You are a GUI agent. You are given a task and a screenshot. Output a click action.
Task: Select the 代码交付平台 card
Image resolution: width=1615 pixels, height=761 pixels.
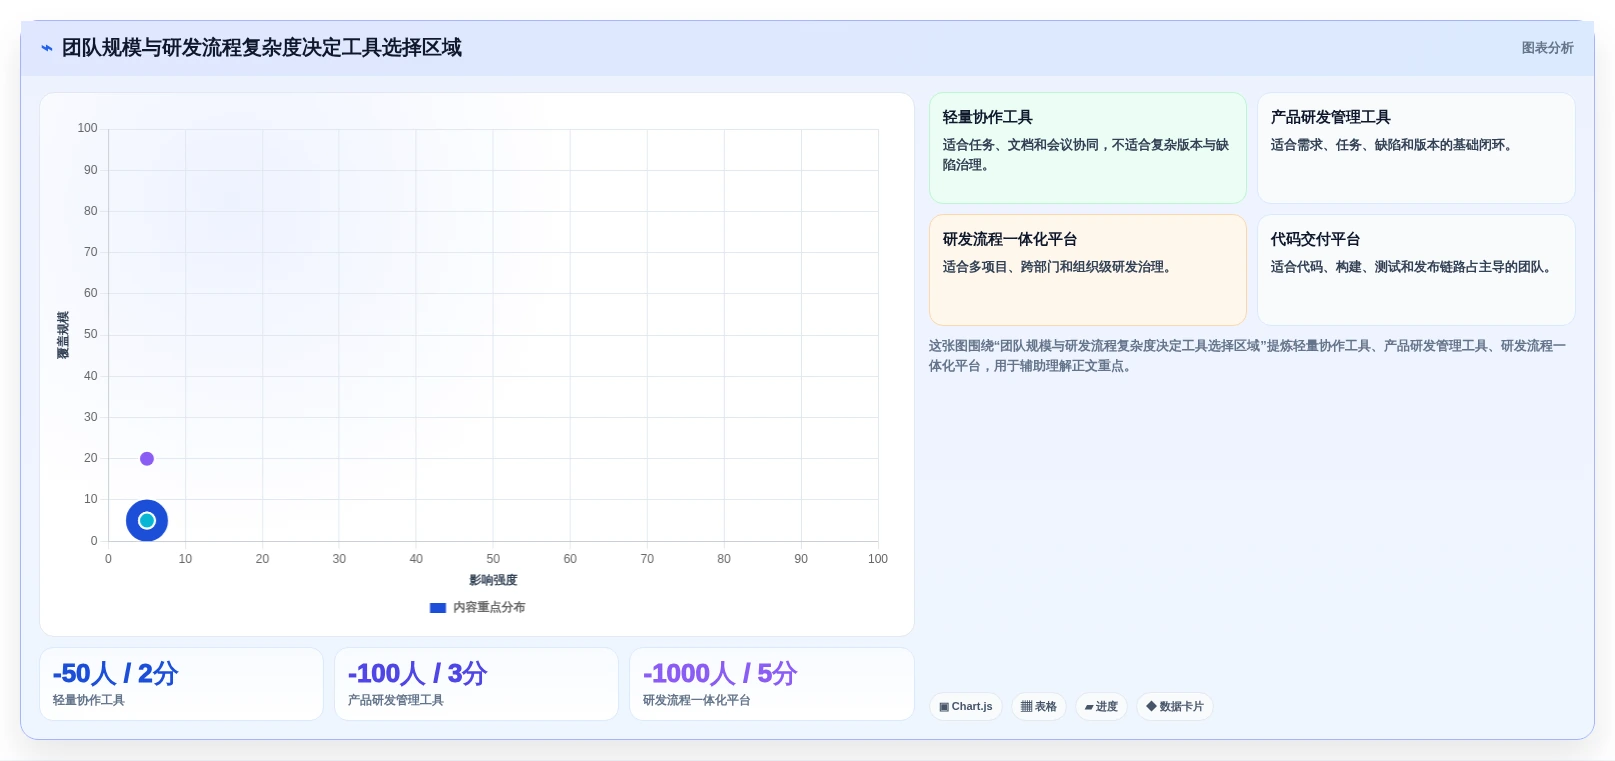(1416, 270)
